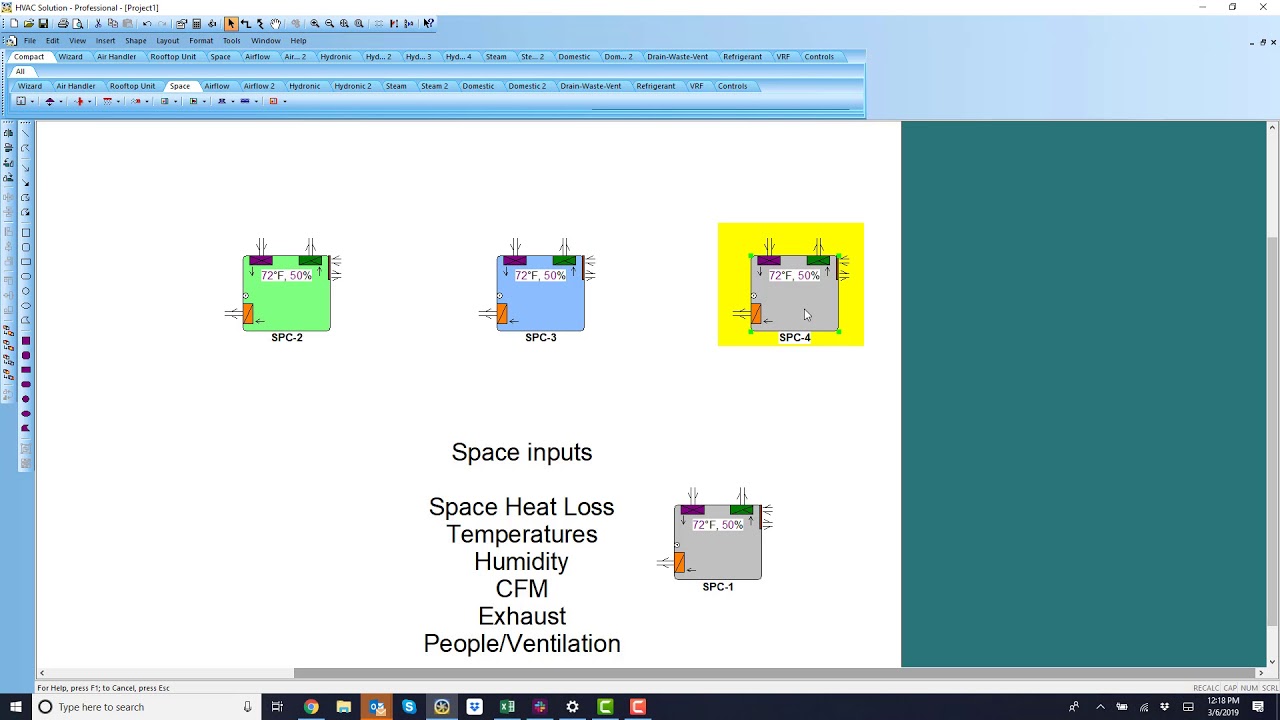This screenshot has height=720, width=1280.
Task: Select lower-row Domestic 2 tab
Action: tap(527, 86)
